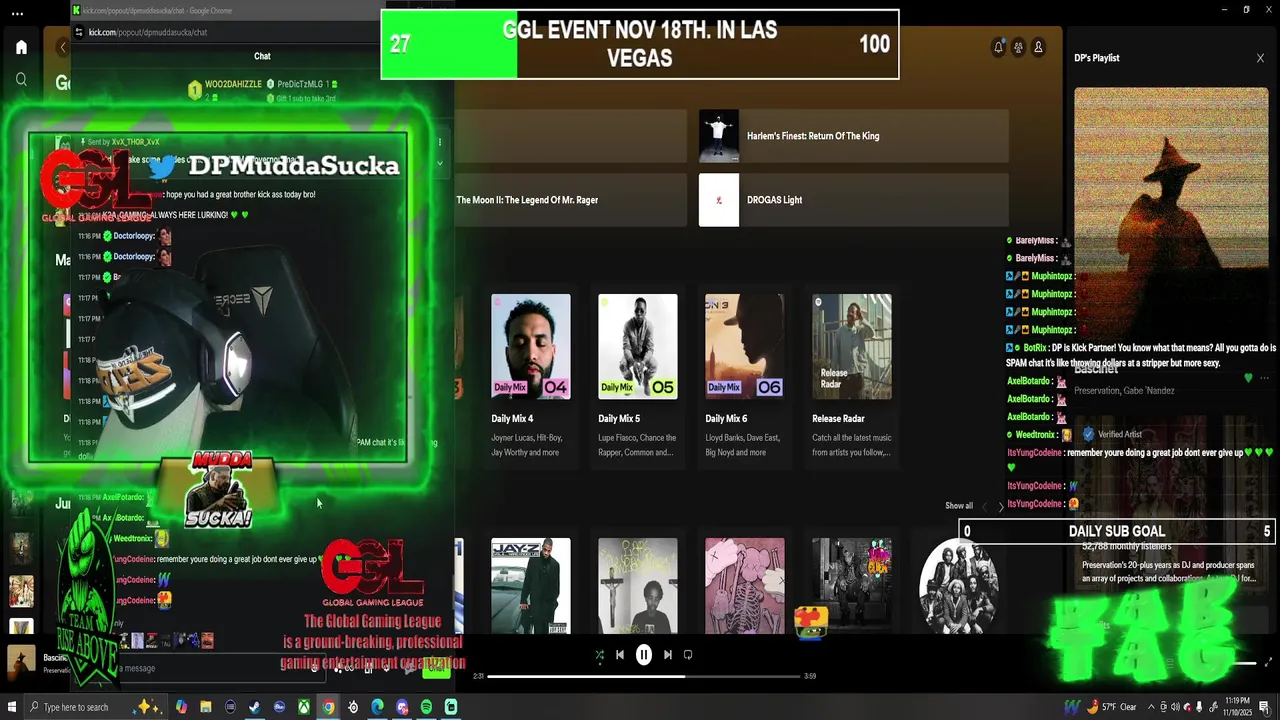Open the DROGAS Light album tile

point(854,200)
